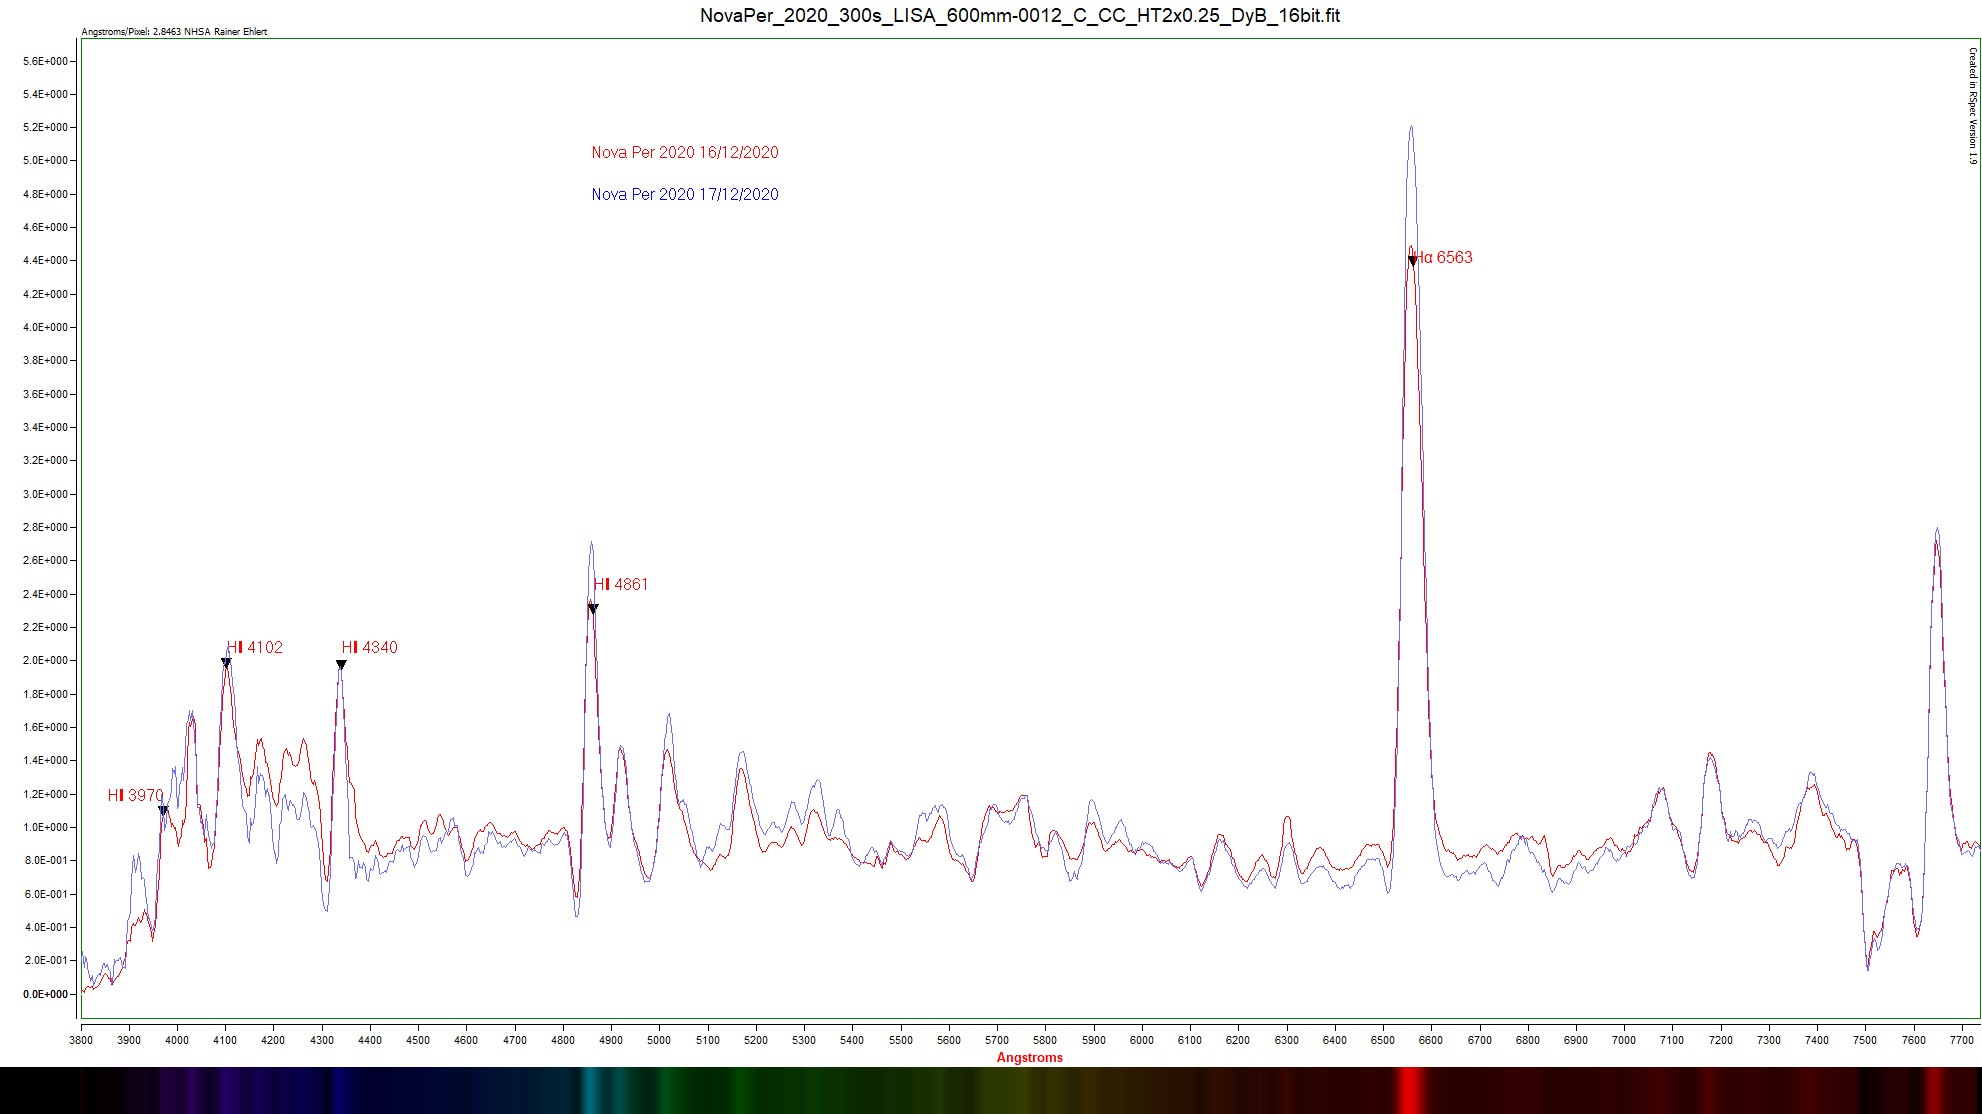Screen dimensions: 1982x1114
Task: Click the HI 4861 triangle marker
Action: tap(593, 608)
